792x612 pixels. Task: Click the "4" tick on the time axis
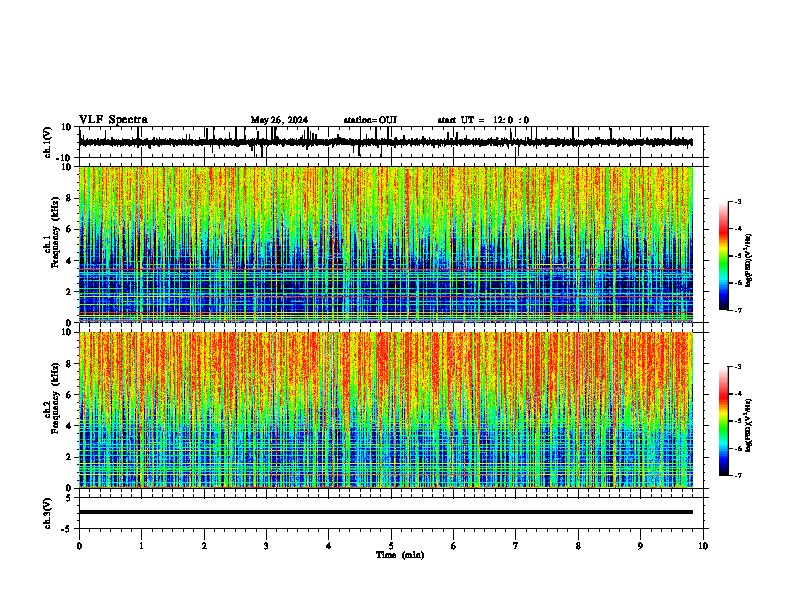pos(329,546)
